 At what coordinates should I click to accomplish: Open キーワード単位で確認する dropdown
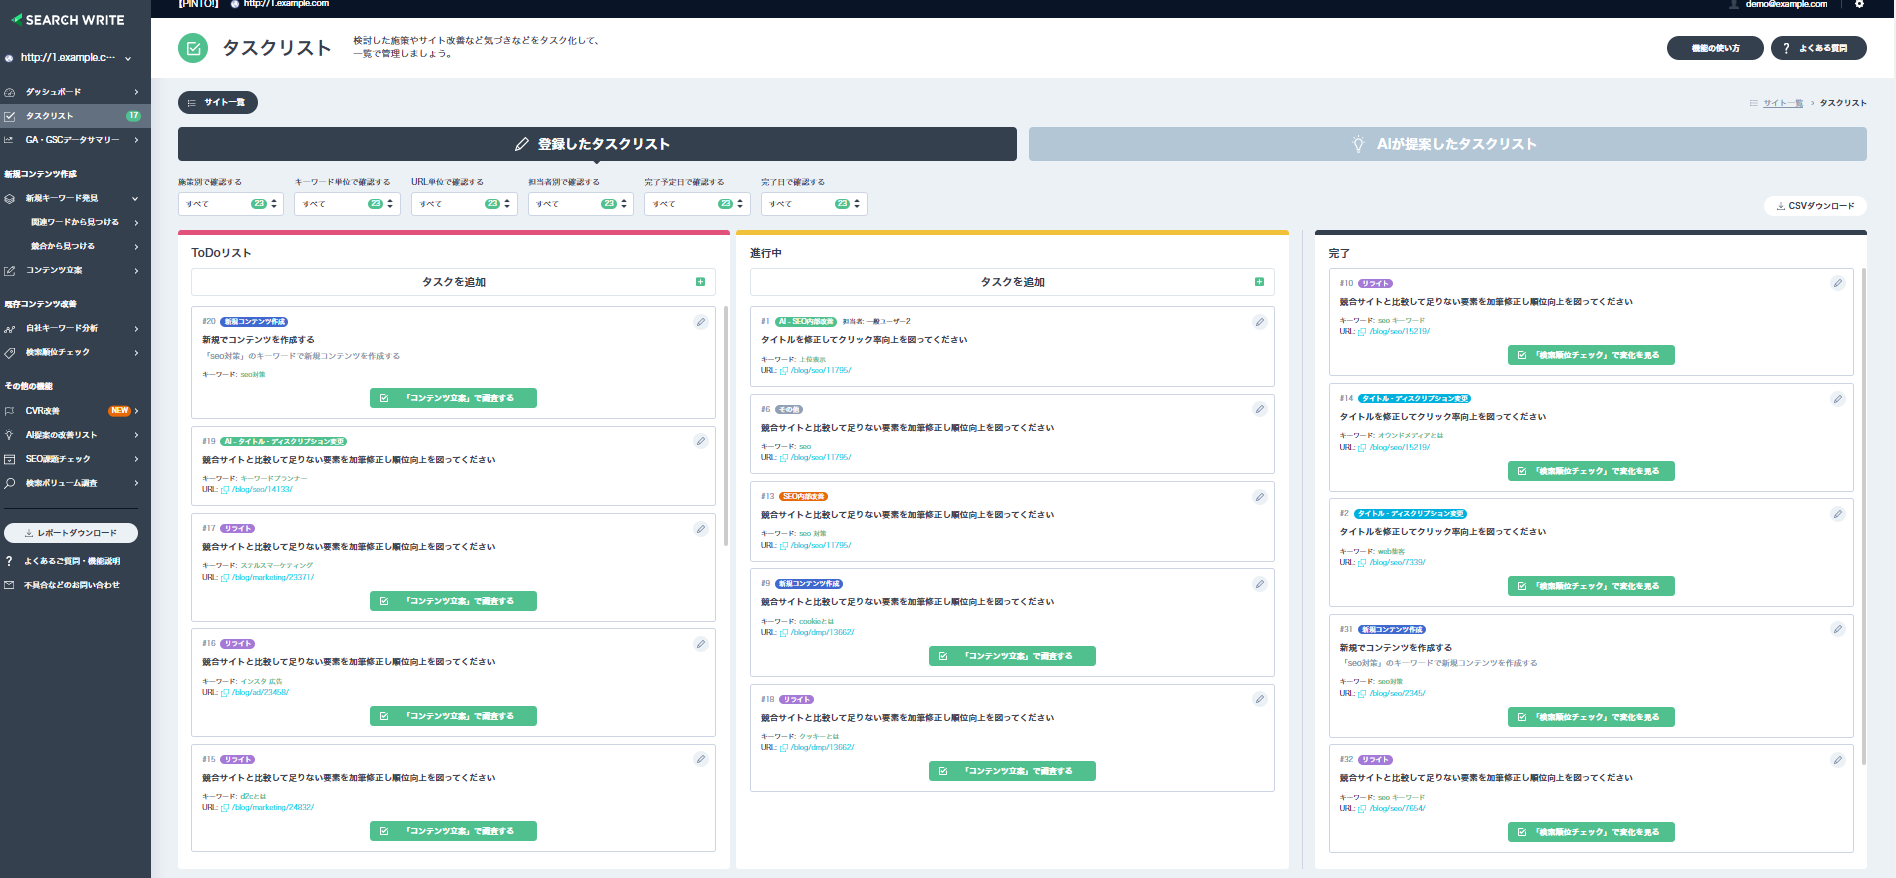point(347,204)
